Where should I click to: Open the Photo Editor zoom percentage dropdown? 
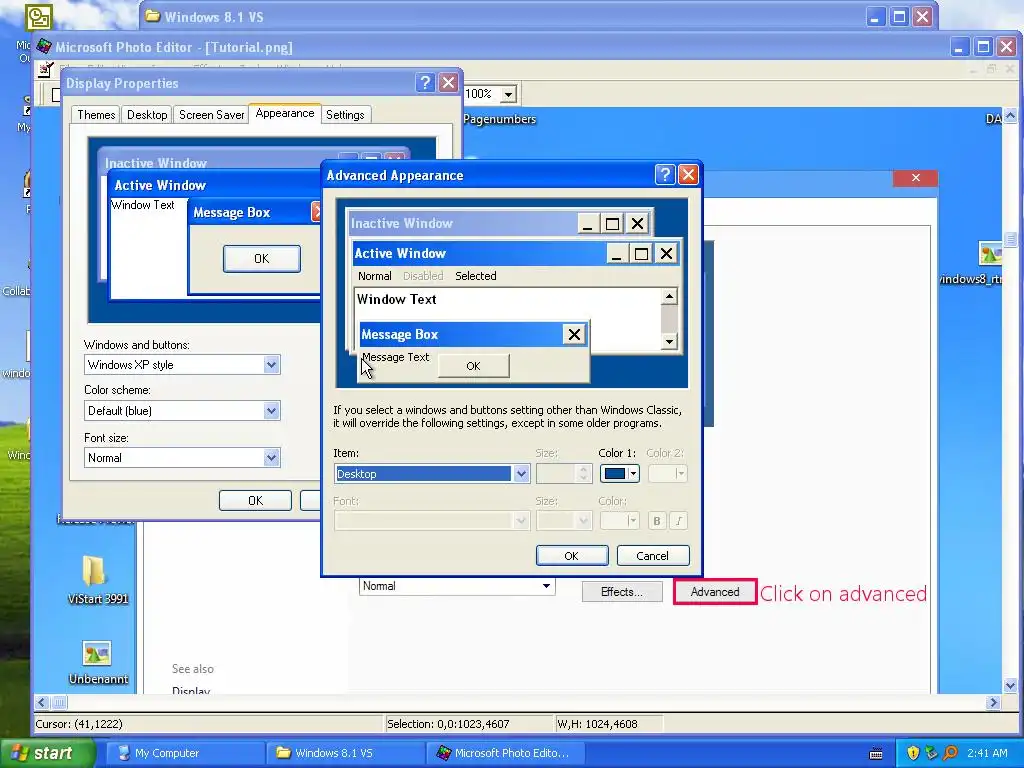[x=508, y=94]
